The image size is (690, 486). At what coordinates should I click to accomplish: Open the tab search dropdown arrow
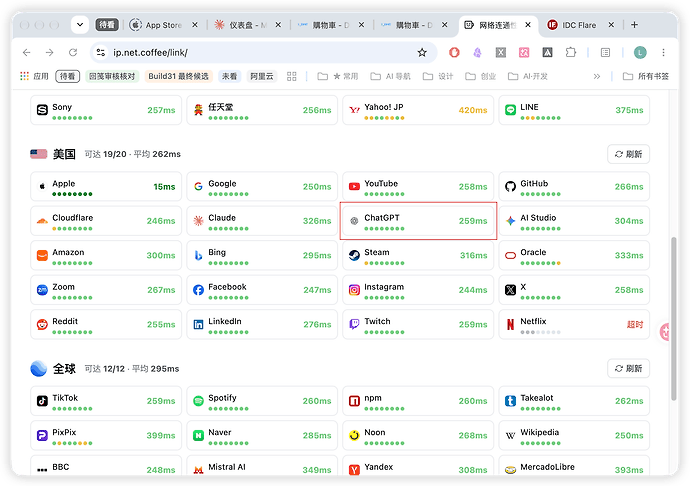coord(80,25)
